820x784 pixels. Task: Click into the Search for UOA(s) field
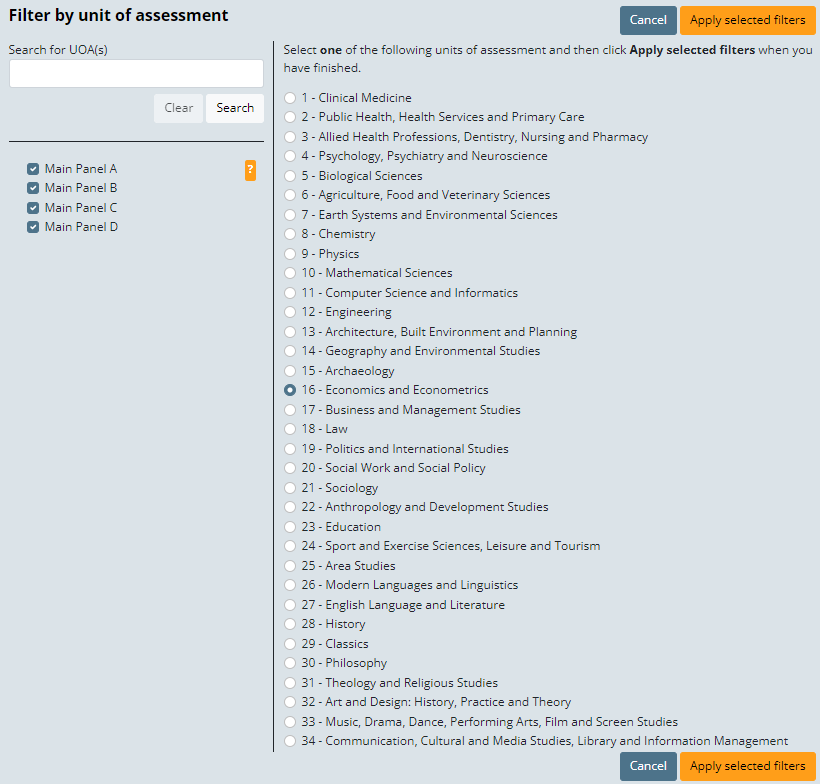click(136, 74)
